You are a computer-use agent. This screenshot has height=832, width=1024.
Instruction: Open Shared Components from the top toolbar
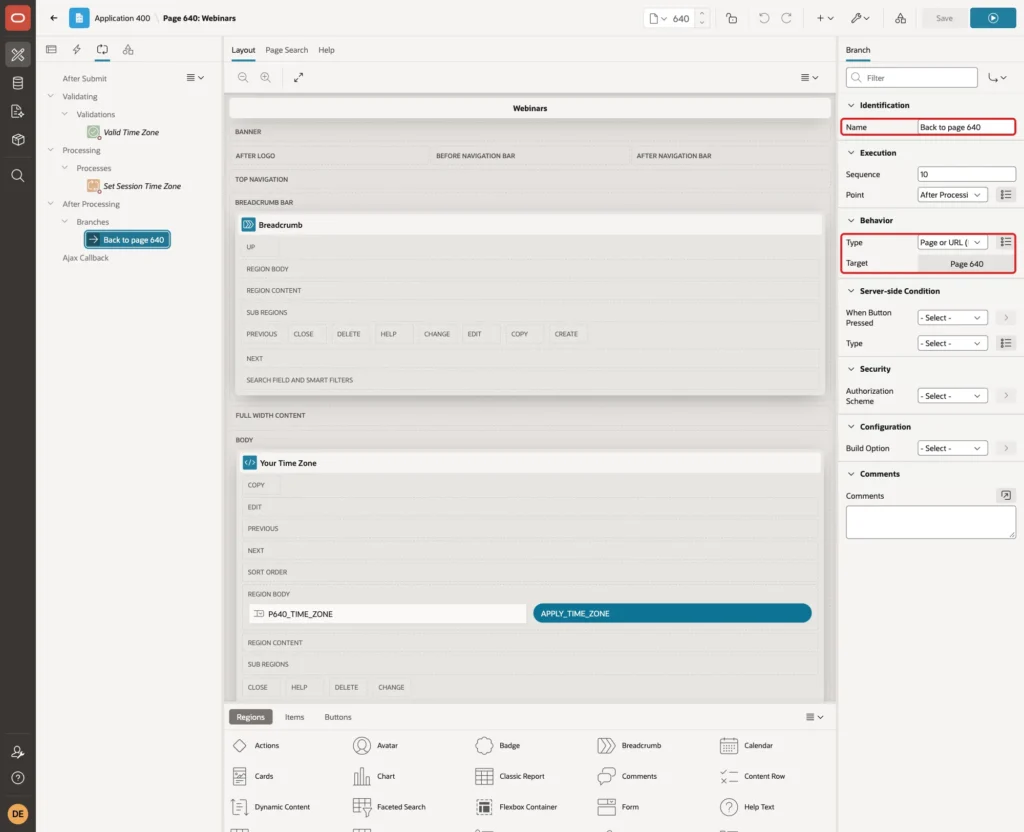pos(901,18)
